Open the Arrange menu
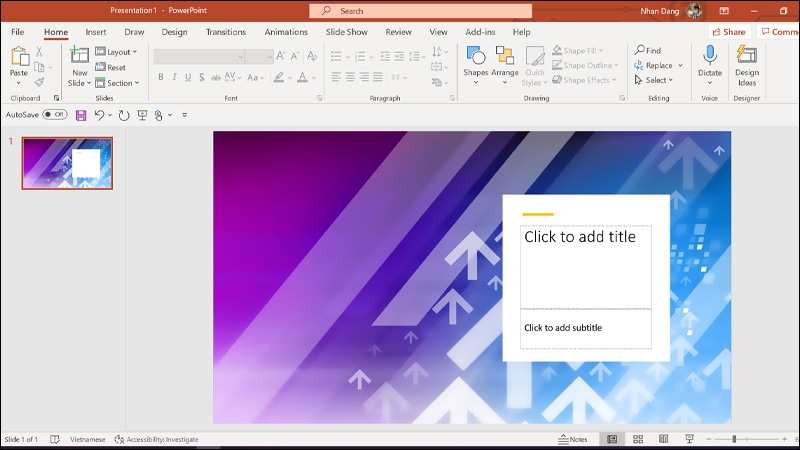Viewport: 800px width, 450px height. (505, 65)
